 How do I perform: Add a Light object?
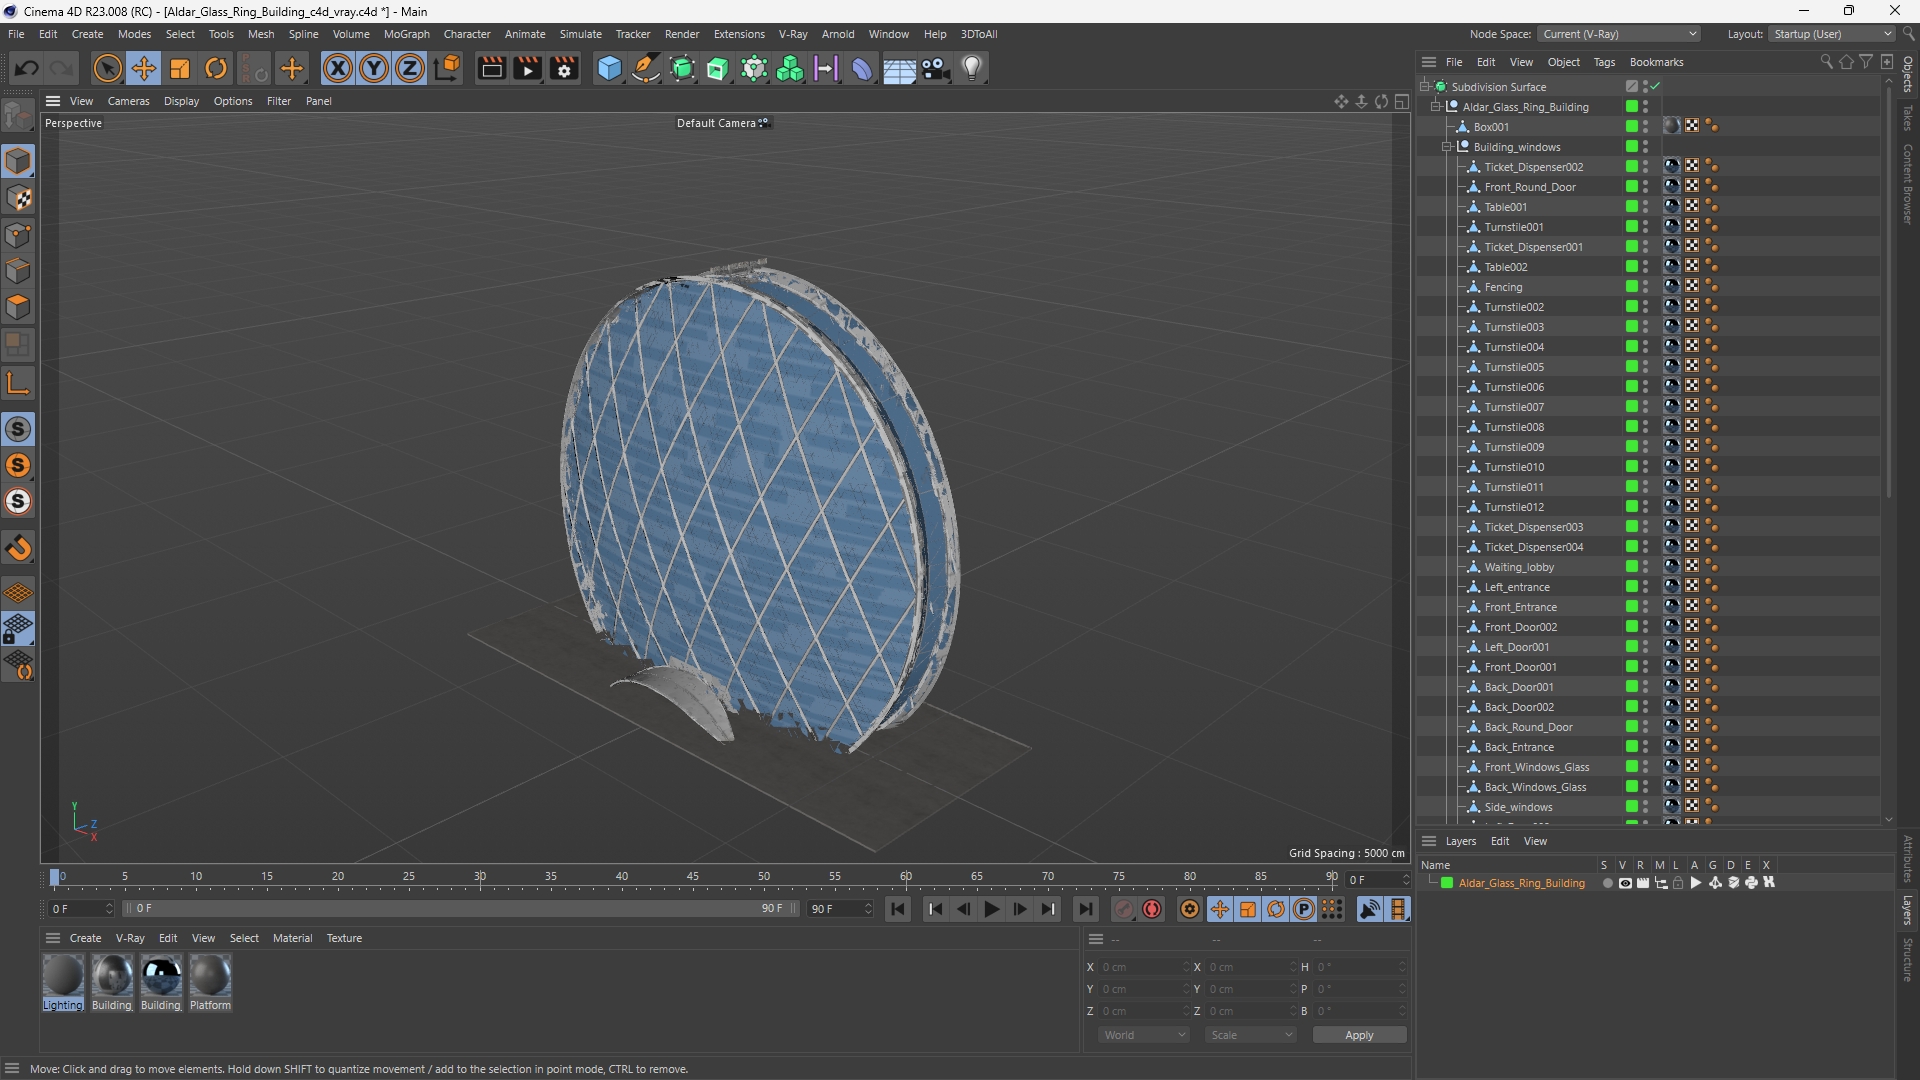click(x=972, y=68)
